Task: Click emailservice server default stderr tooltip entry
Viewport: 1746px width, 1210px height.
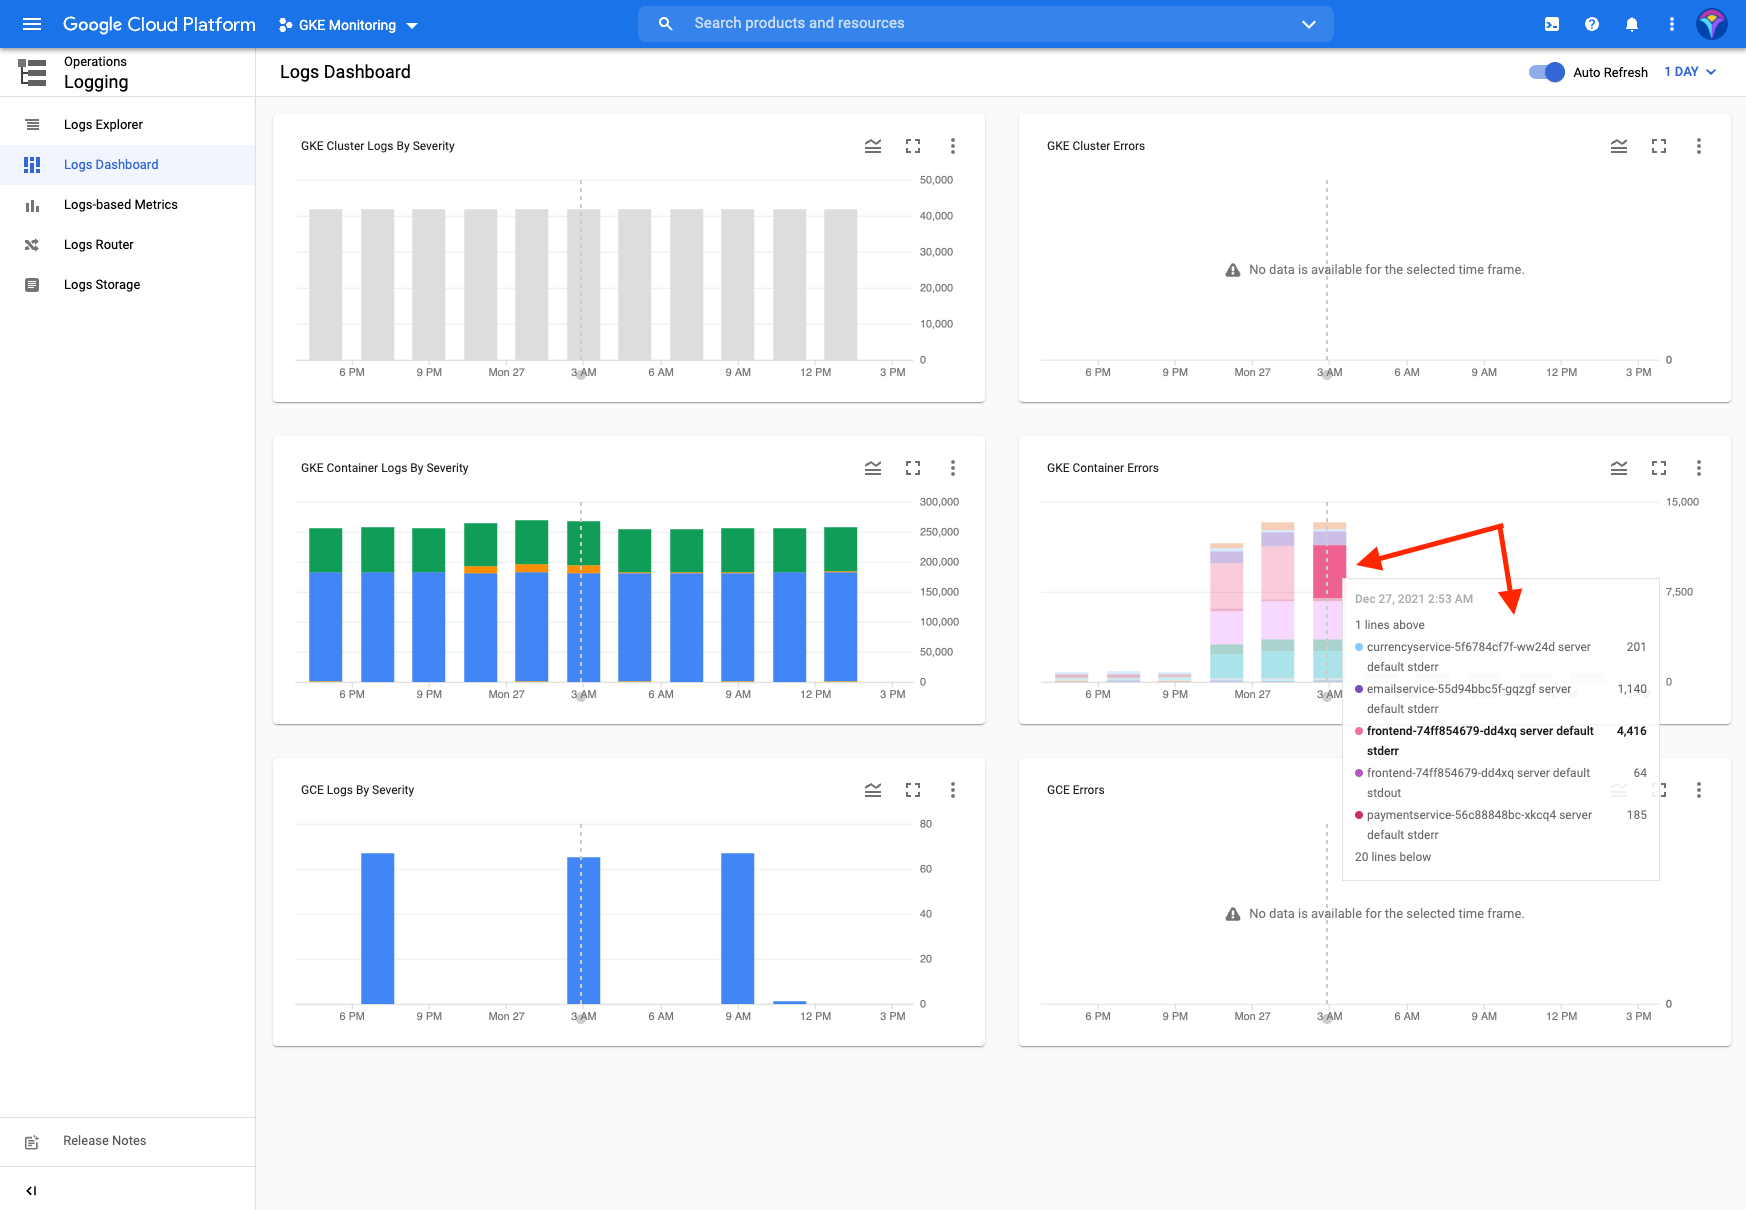Action: pyautogui.click(x=1500, y=699)
